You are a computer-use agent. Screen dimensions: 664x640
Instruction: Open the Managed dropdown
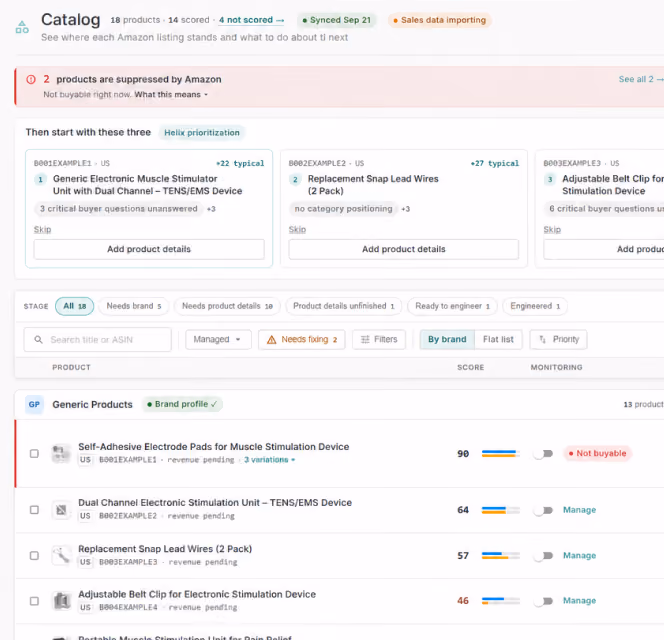[x=219, y=339]
